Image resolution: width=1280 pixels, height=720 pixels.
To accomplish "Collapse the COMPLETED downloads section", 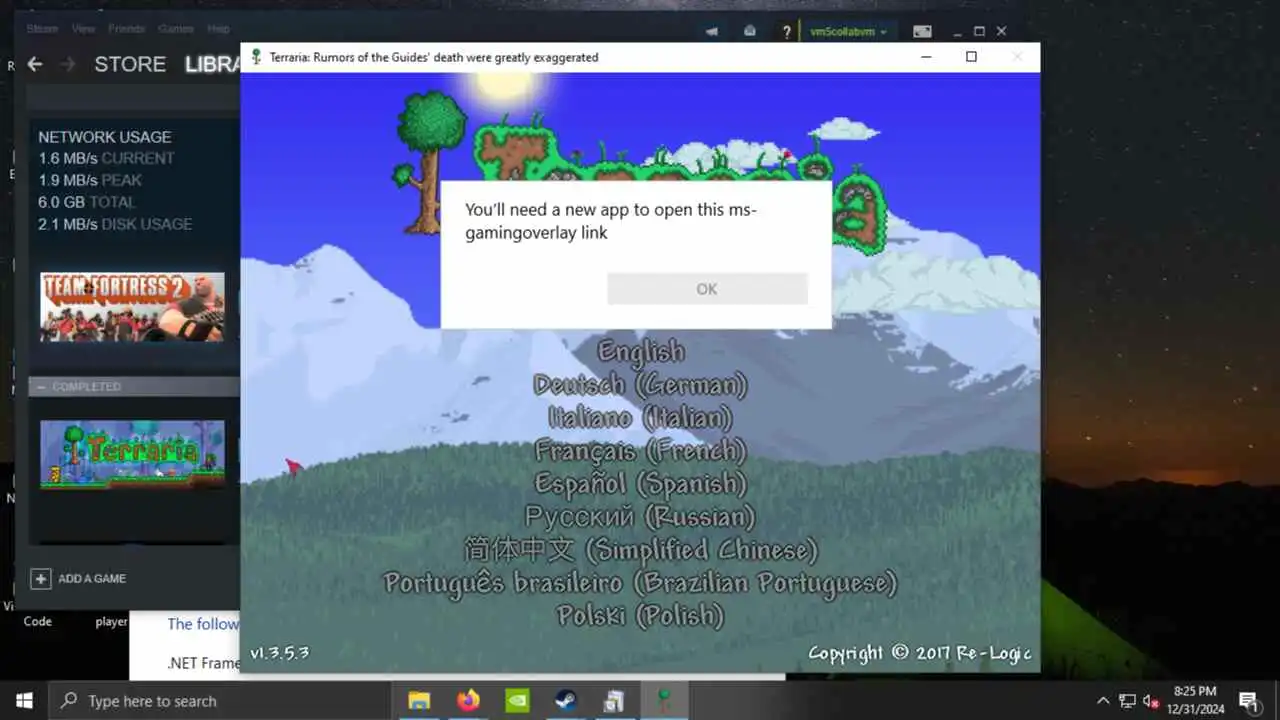I will point(42,386).
